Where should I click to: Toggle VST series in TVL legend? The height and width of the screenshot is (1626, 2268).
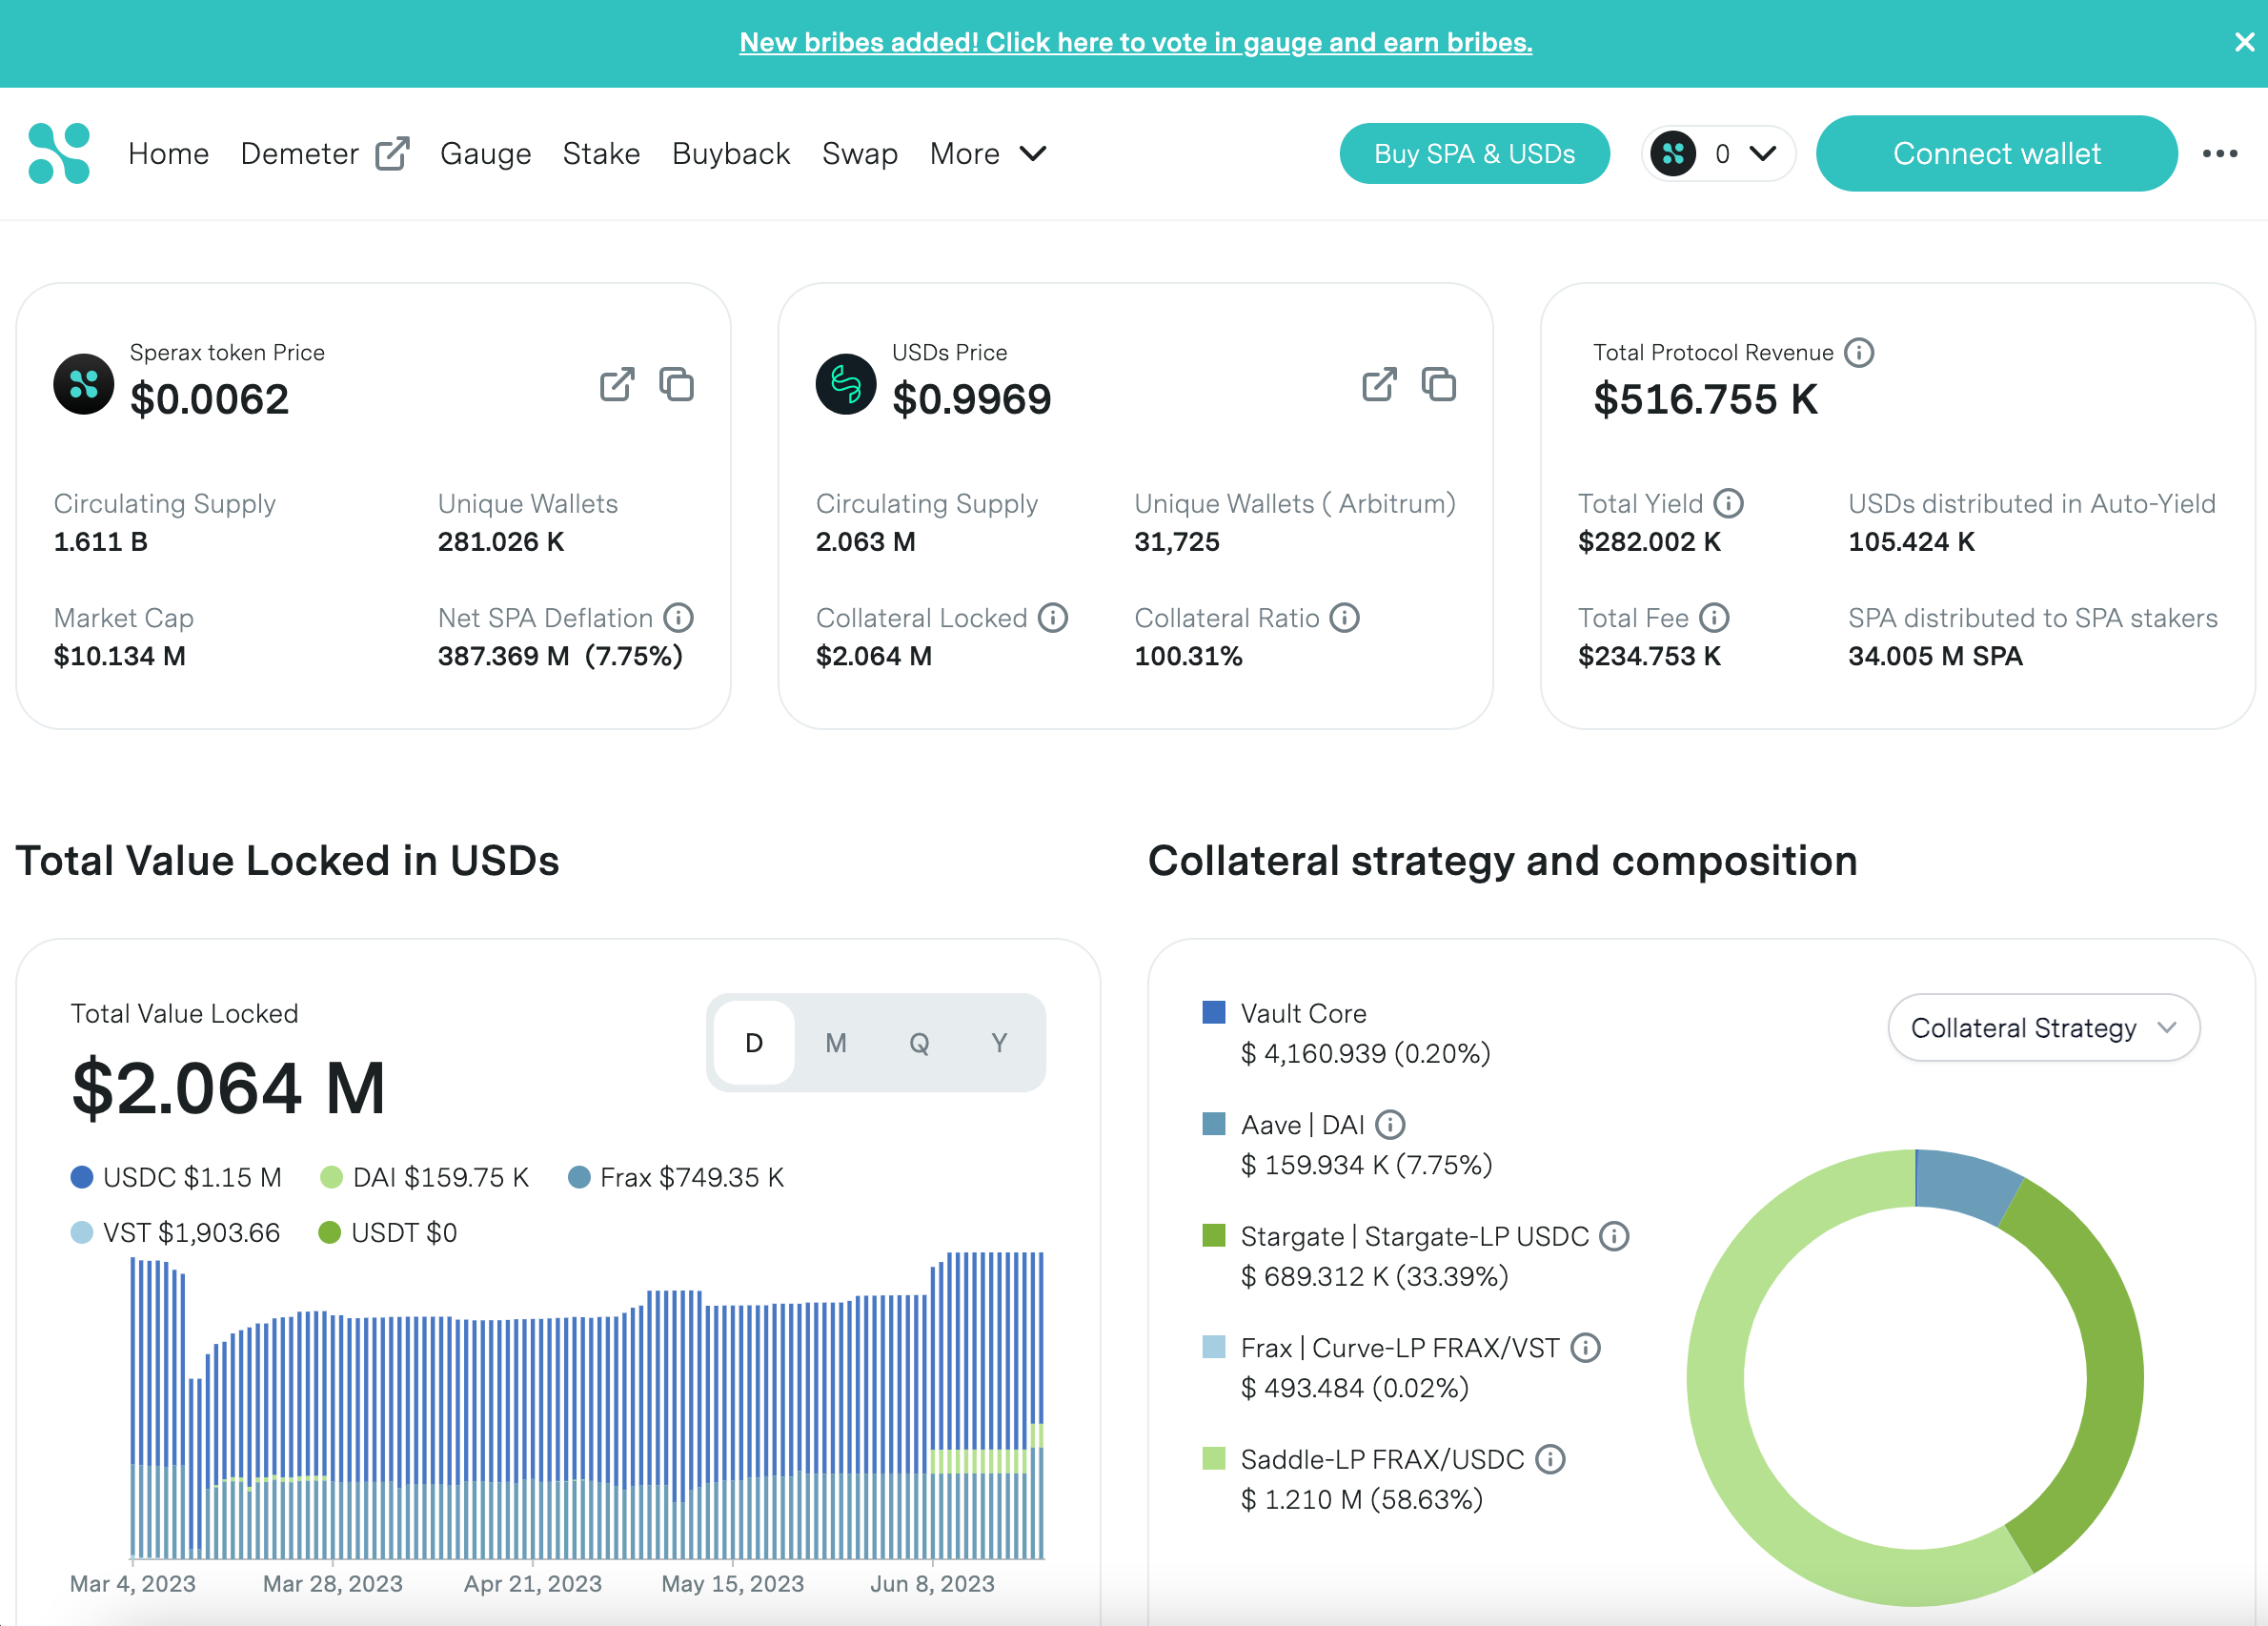coord(175,1233)
